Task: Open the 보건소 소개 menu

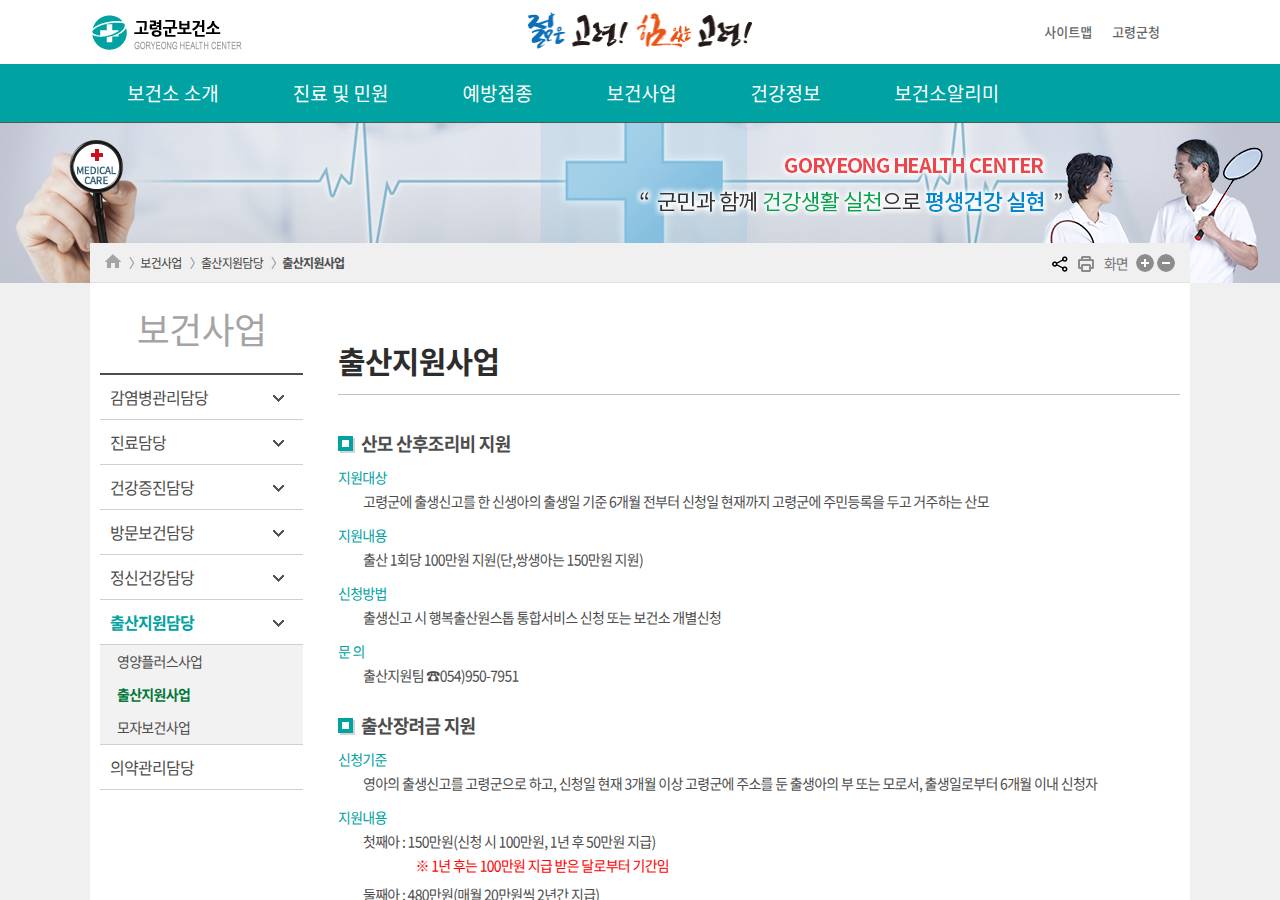Action: [x=173, y=93]
